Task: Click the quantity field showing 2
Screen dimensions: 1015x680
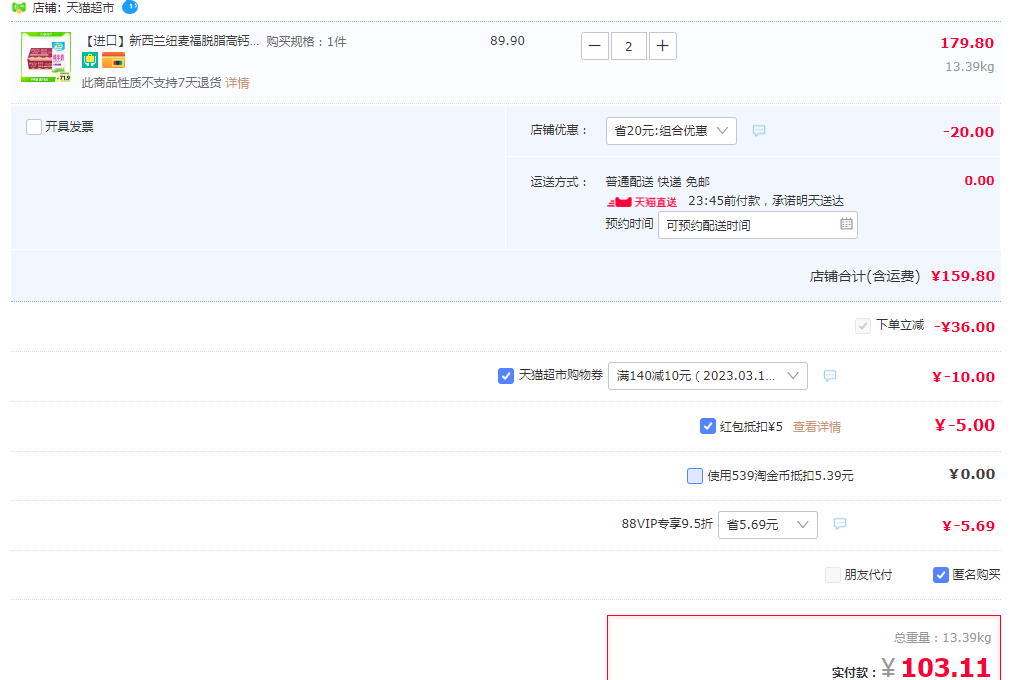Action: [x=629, y=46]
